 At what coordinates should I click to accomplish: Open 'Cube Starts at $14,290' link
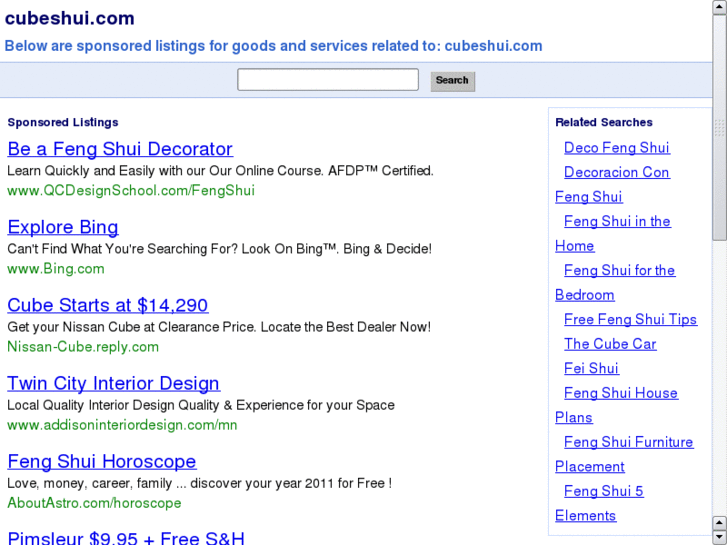click(108, 305)
